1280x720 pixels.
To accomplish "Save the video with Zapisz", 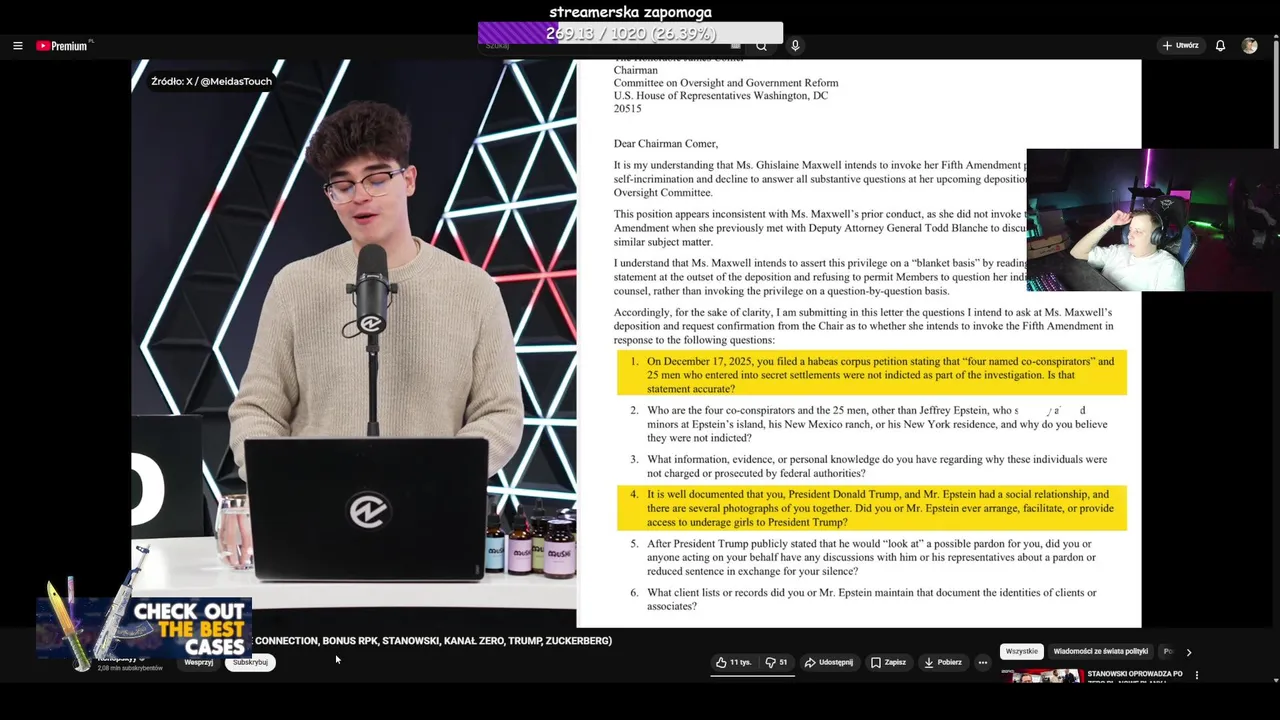I will [x=888, y=662].
